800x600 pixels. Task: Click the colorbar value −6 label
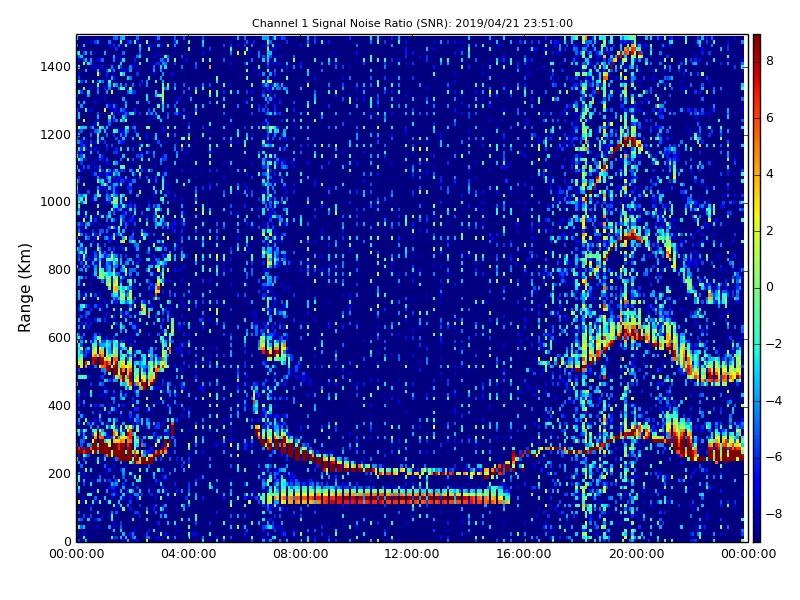[x=773, y=457]
